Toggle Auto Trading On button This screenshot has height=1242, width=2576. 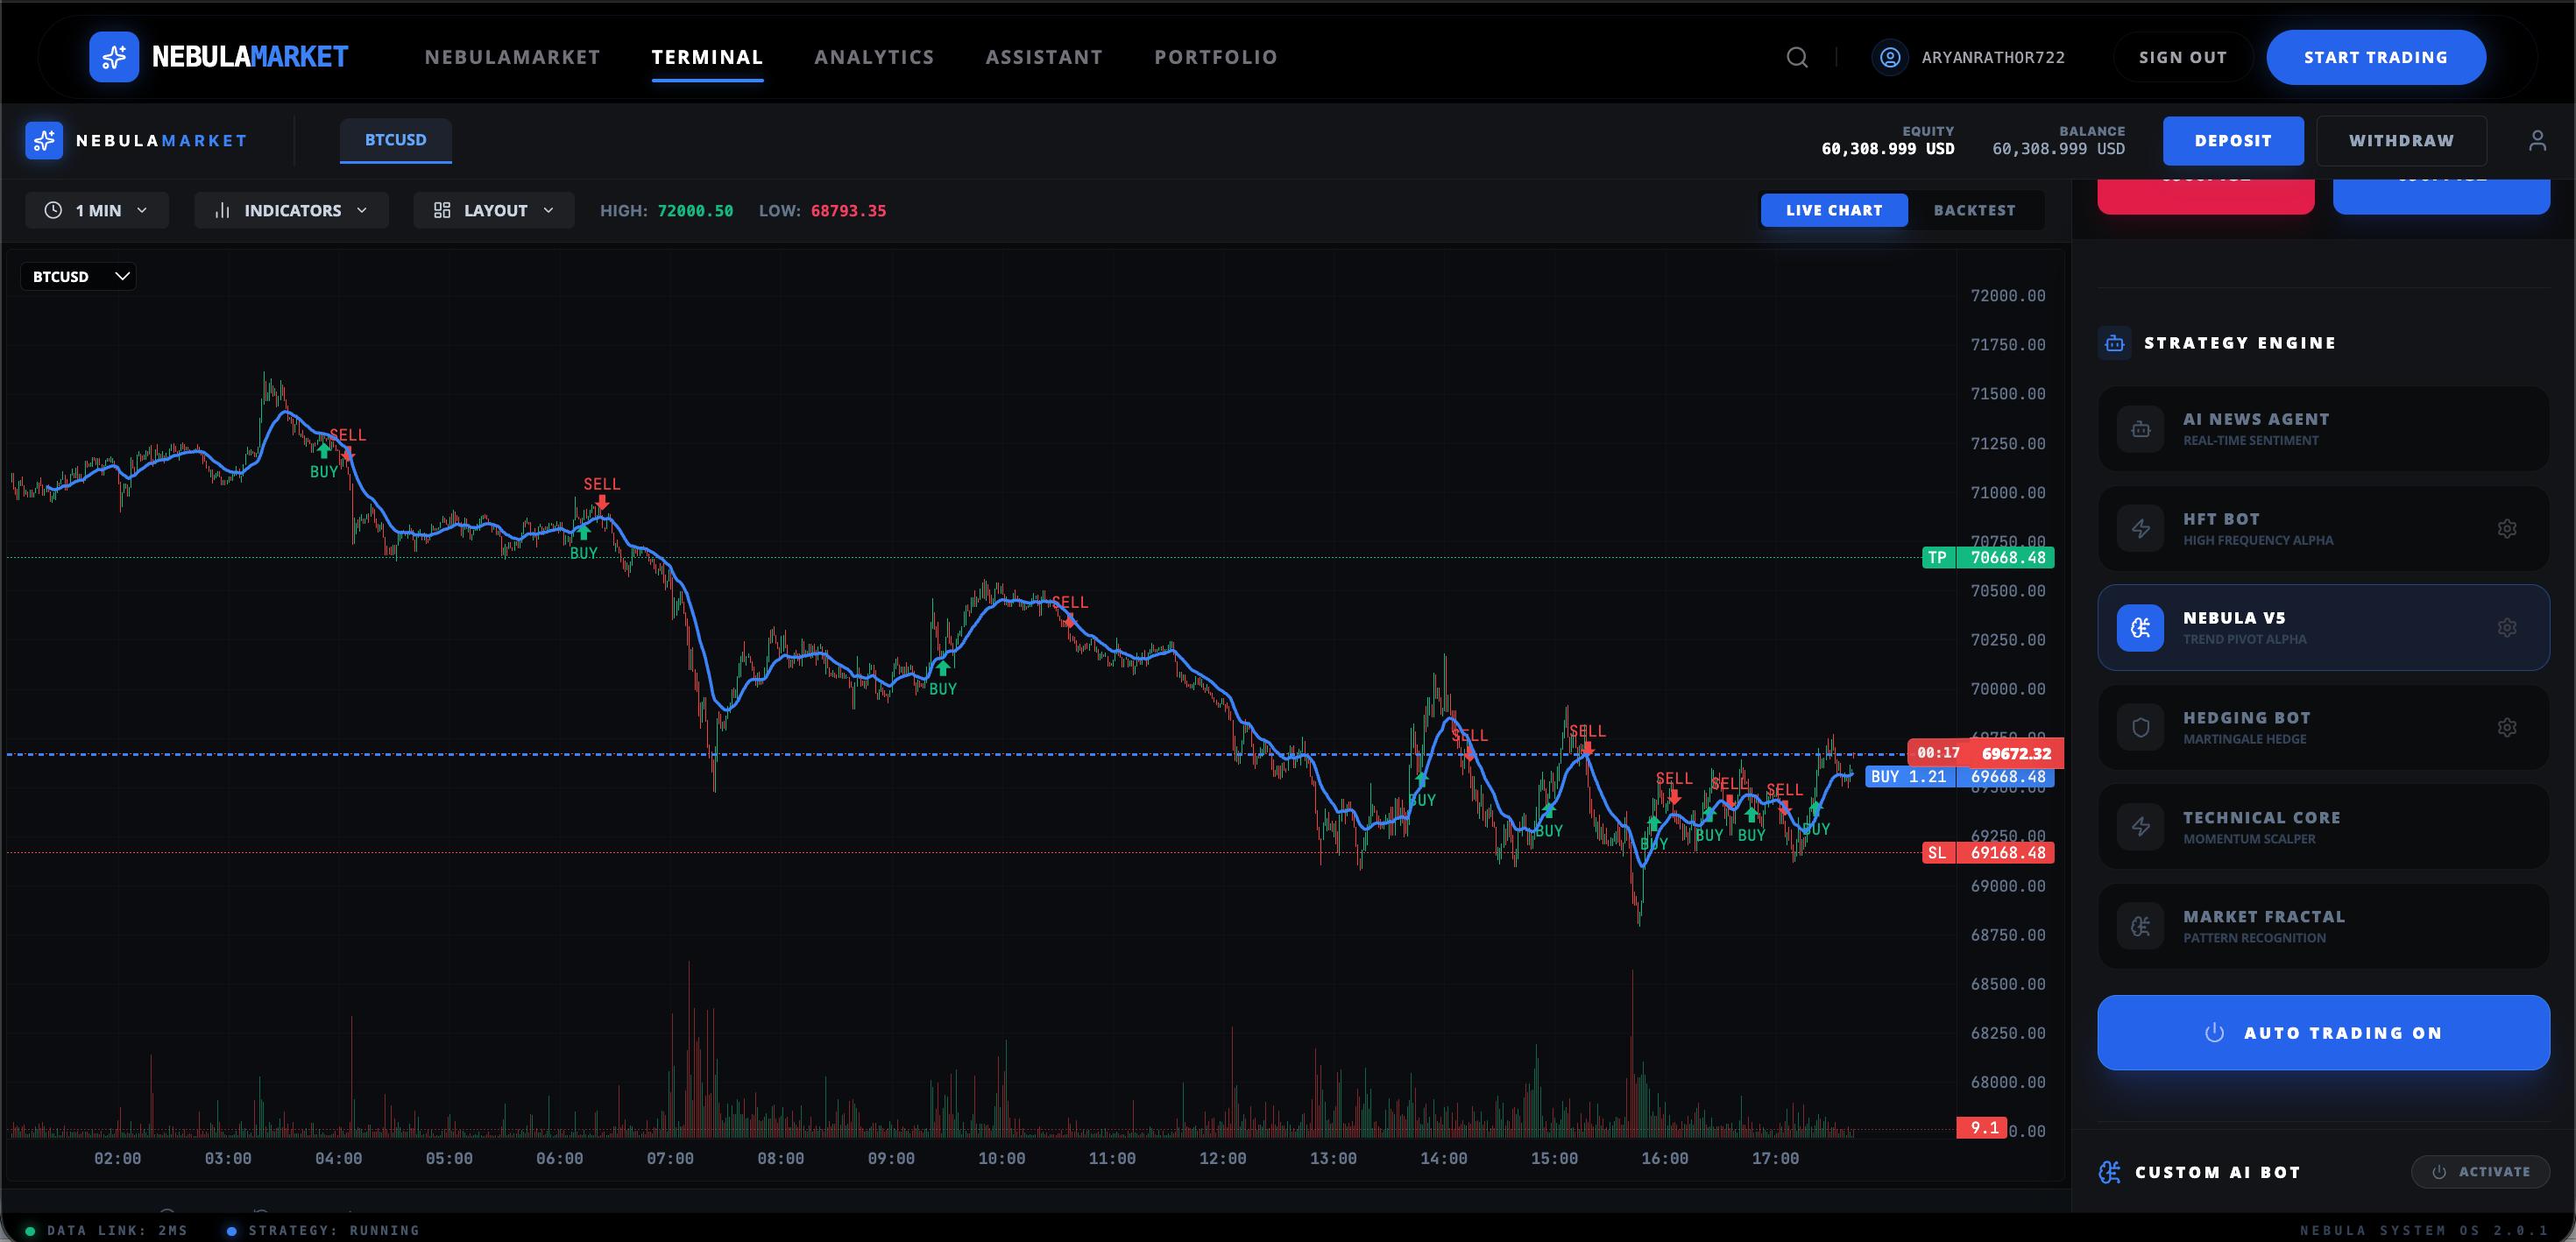pyautogui.click(x=2322, y=1032)
